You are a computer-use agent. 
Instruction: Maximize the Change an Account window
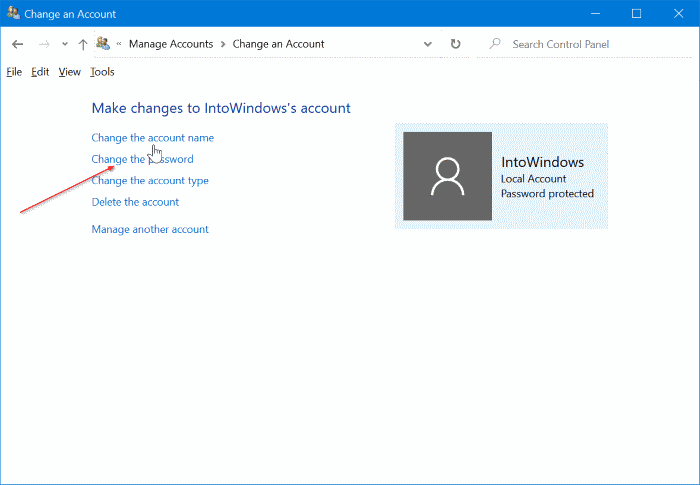637,13
